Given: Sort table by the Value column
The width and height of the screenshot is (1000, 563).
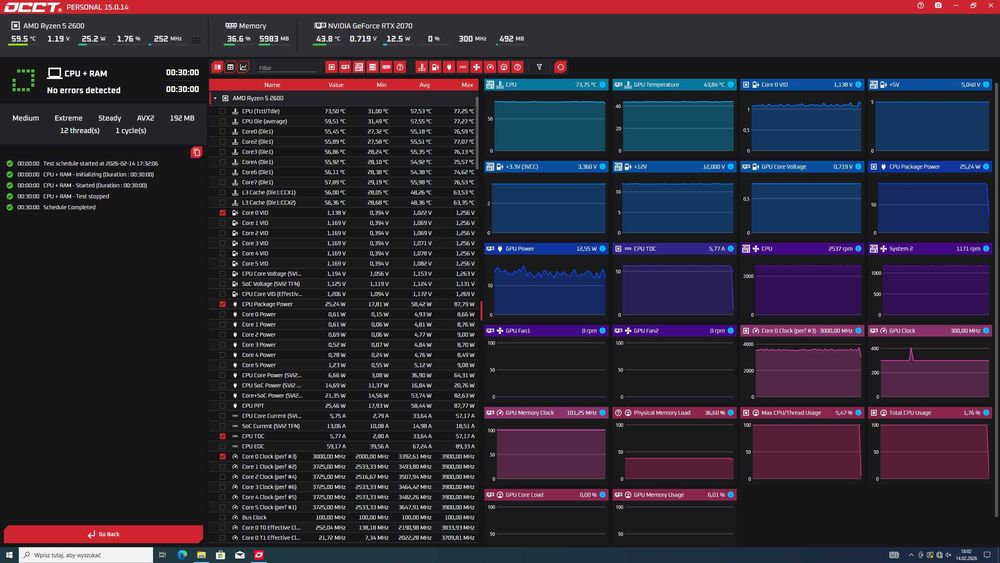Looking at the screenshot, I should coord(336,85).
